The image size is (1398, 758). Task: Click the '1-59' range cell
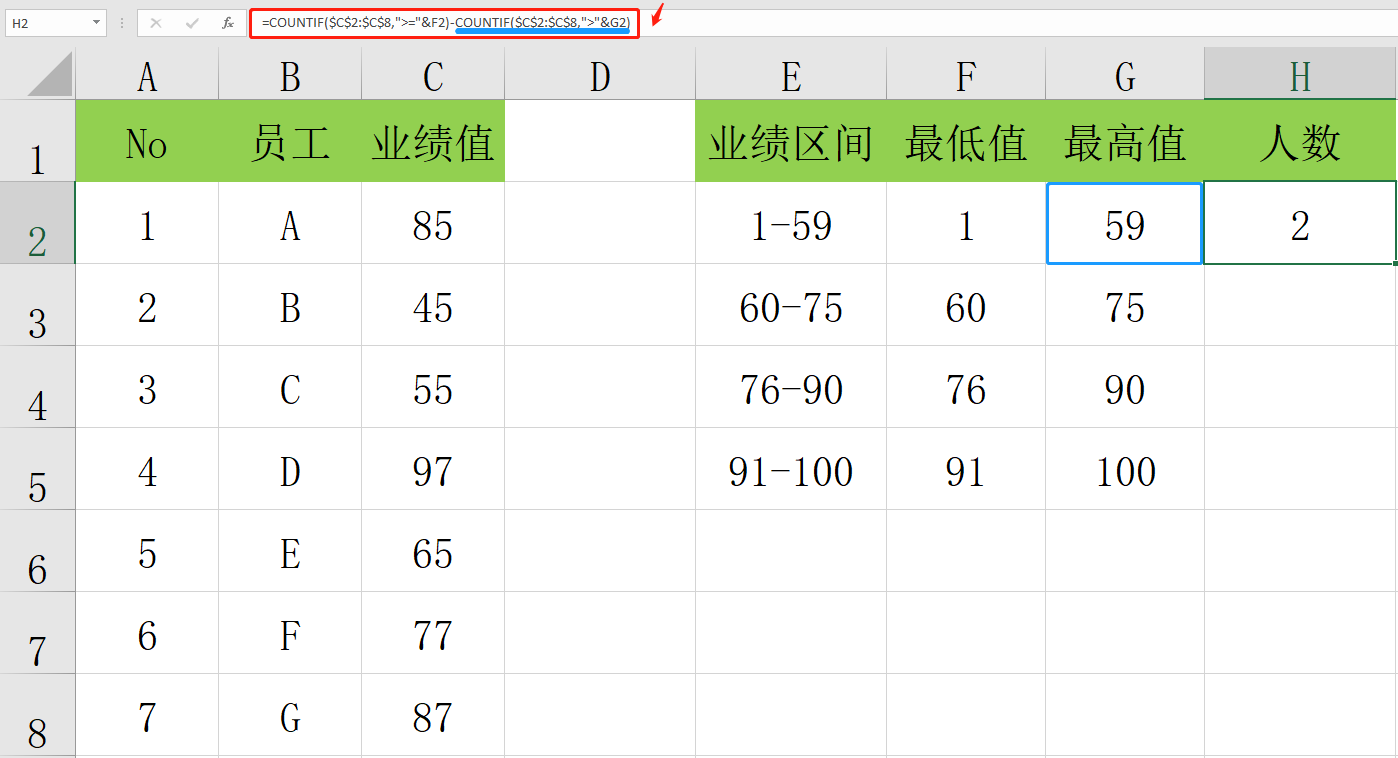pyautogui.click(x=791, y=223)
